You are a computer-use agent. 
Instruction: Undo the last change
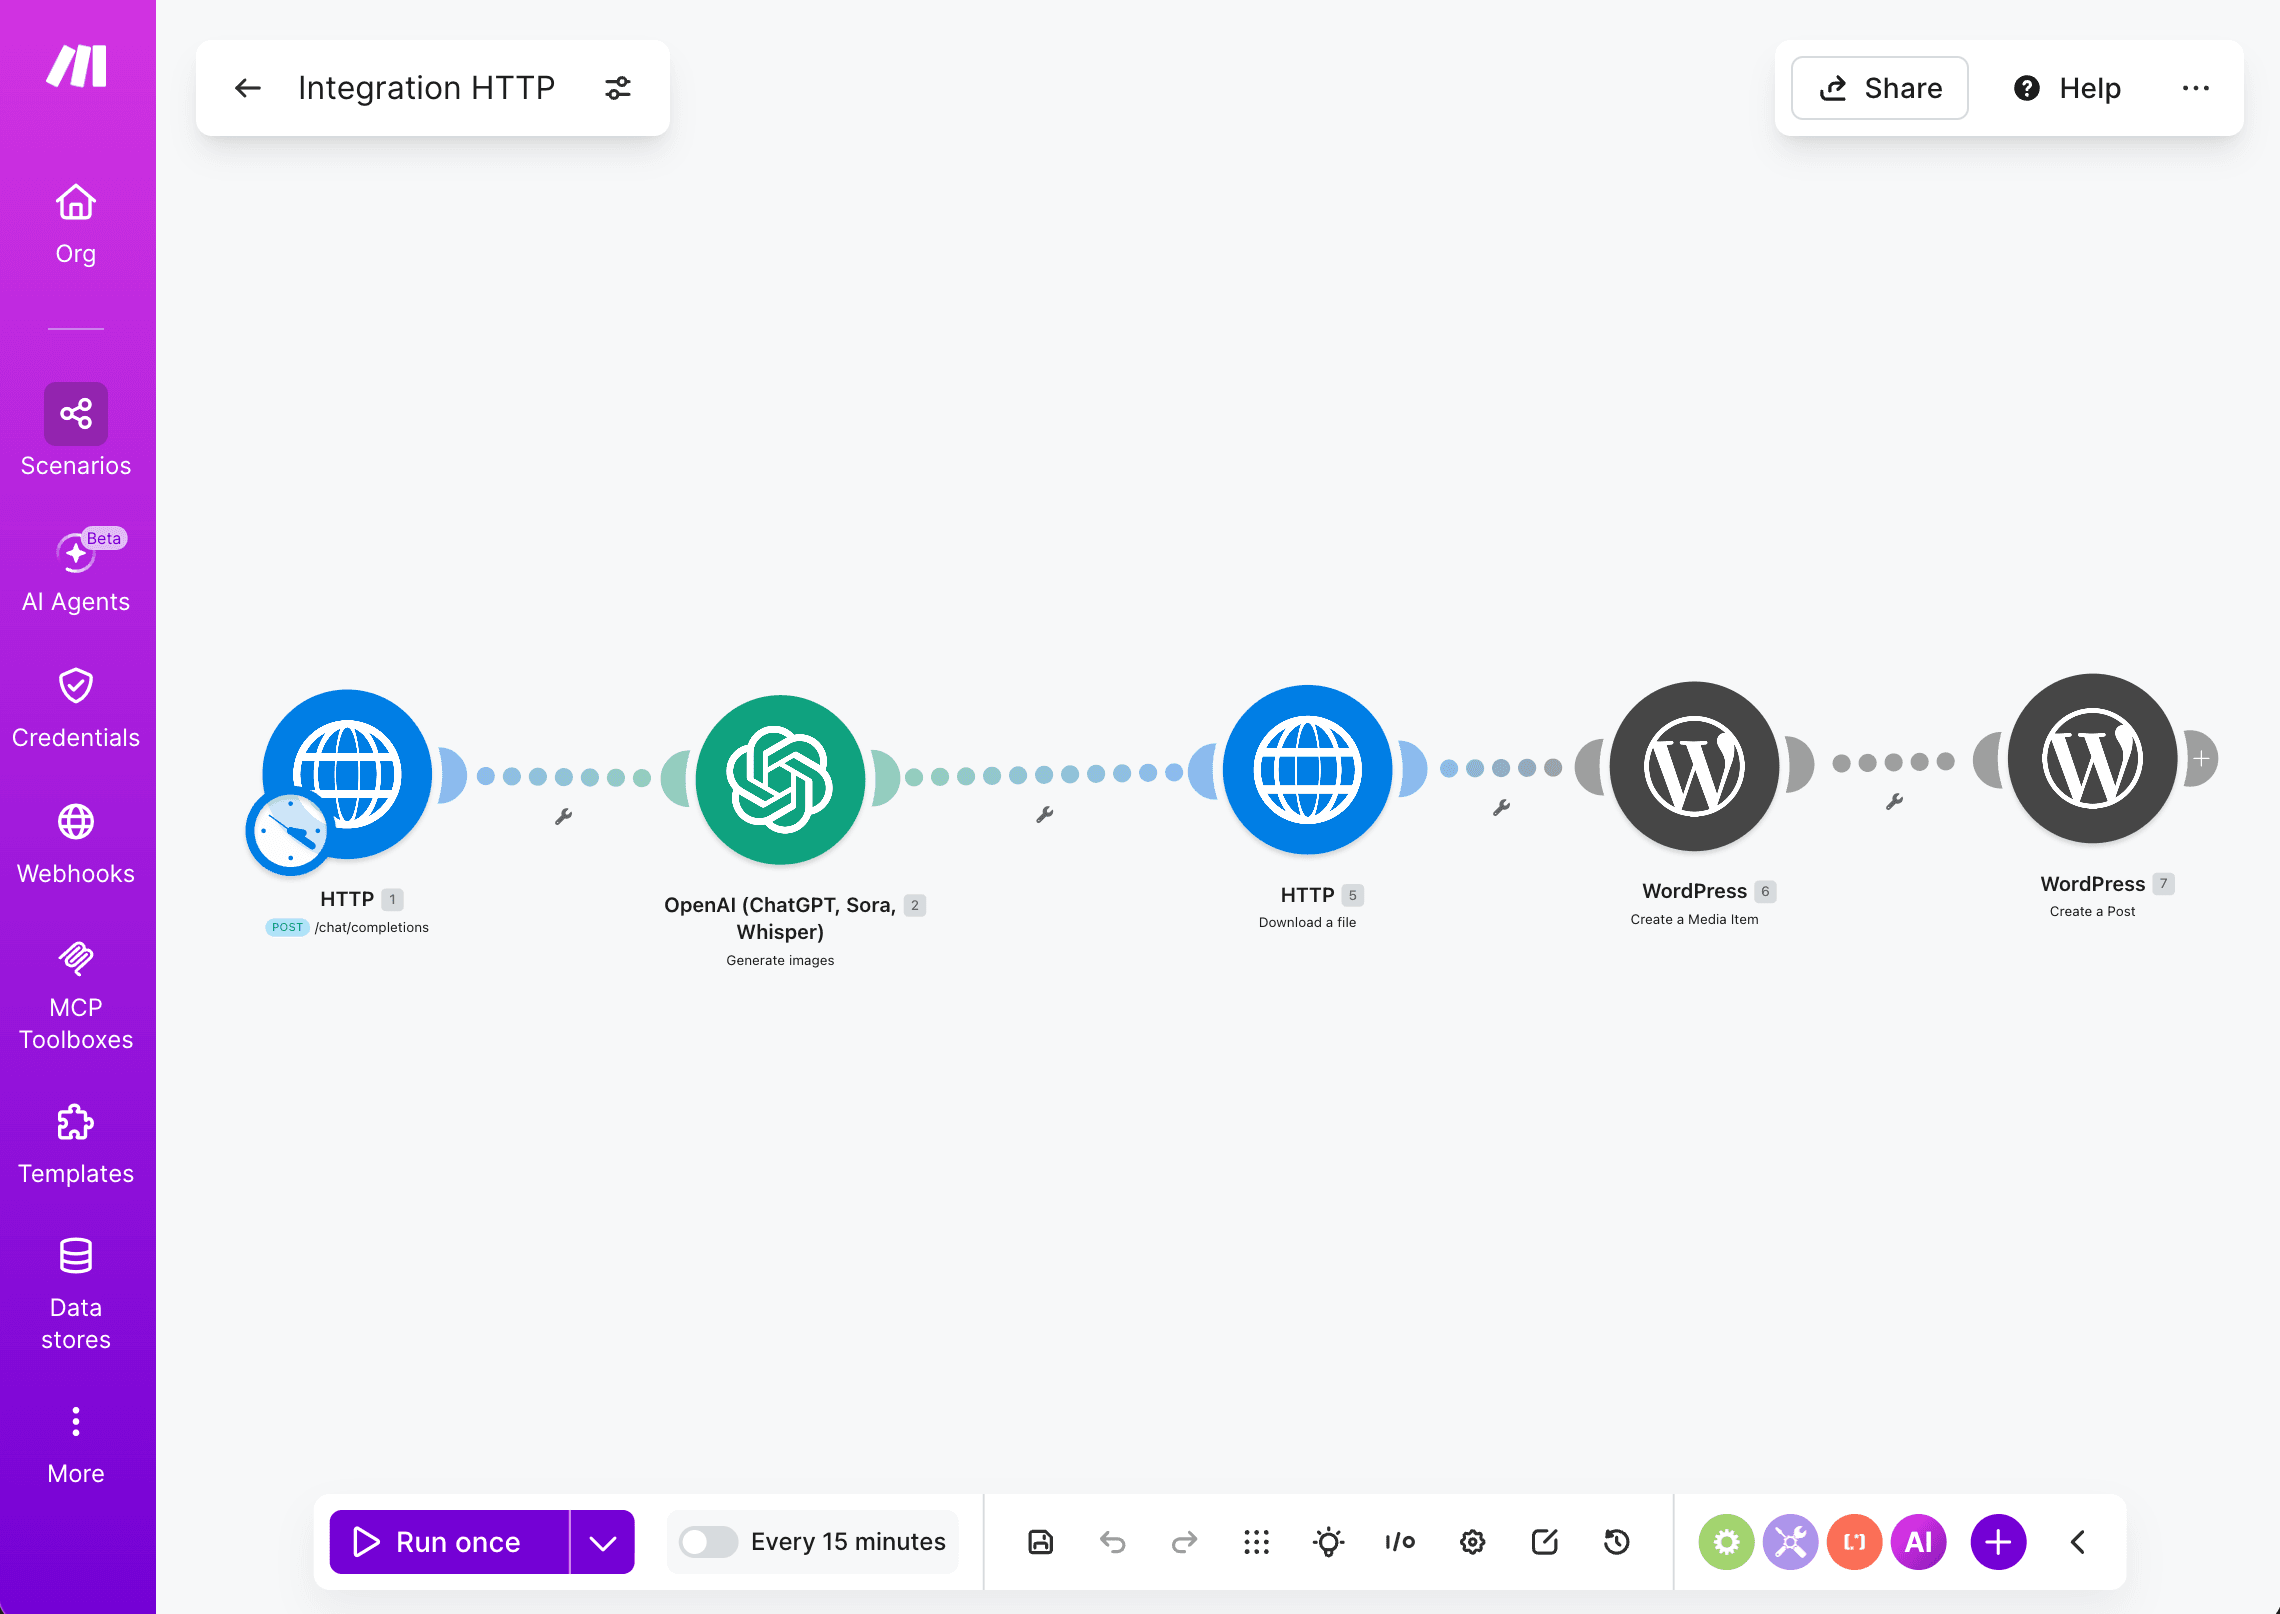pyautogui.click(x=1112, y=1542)
